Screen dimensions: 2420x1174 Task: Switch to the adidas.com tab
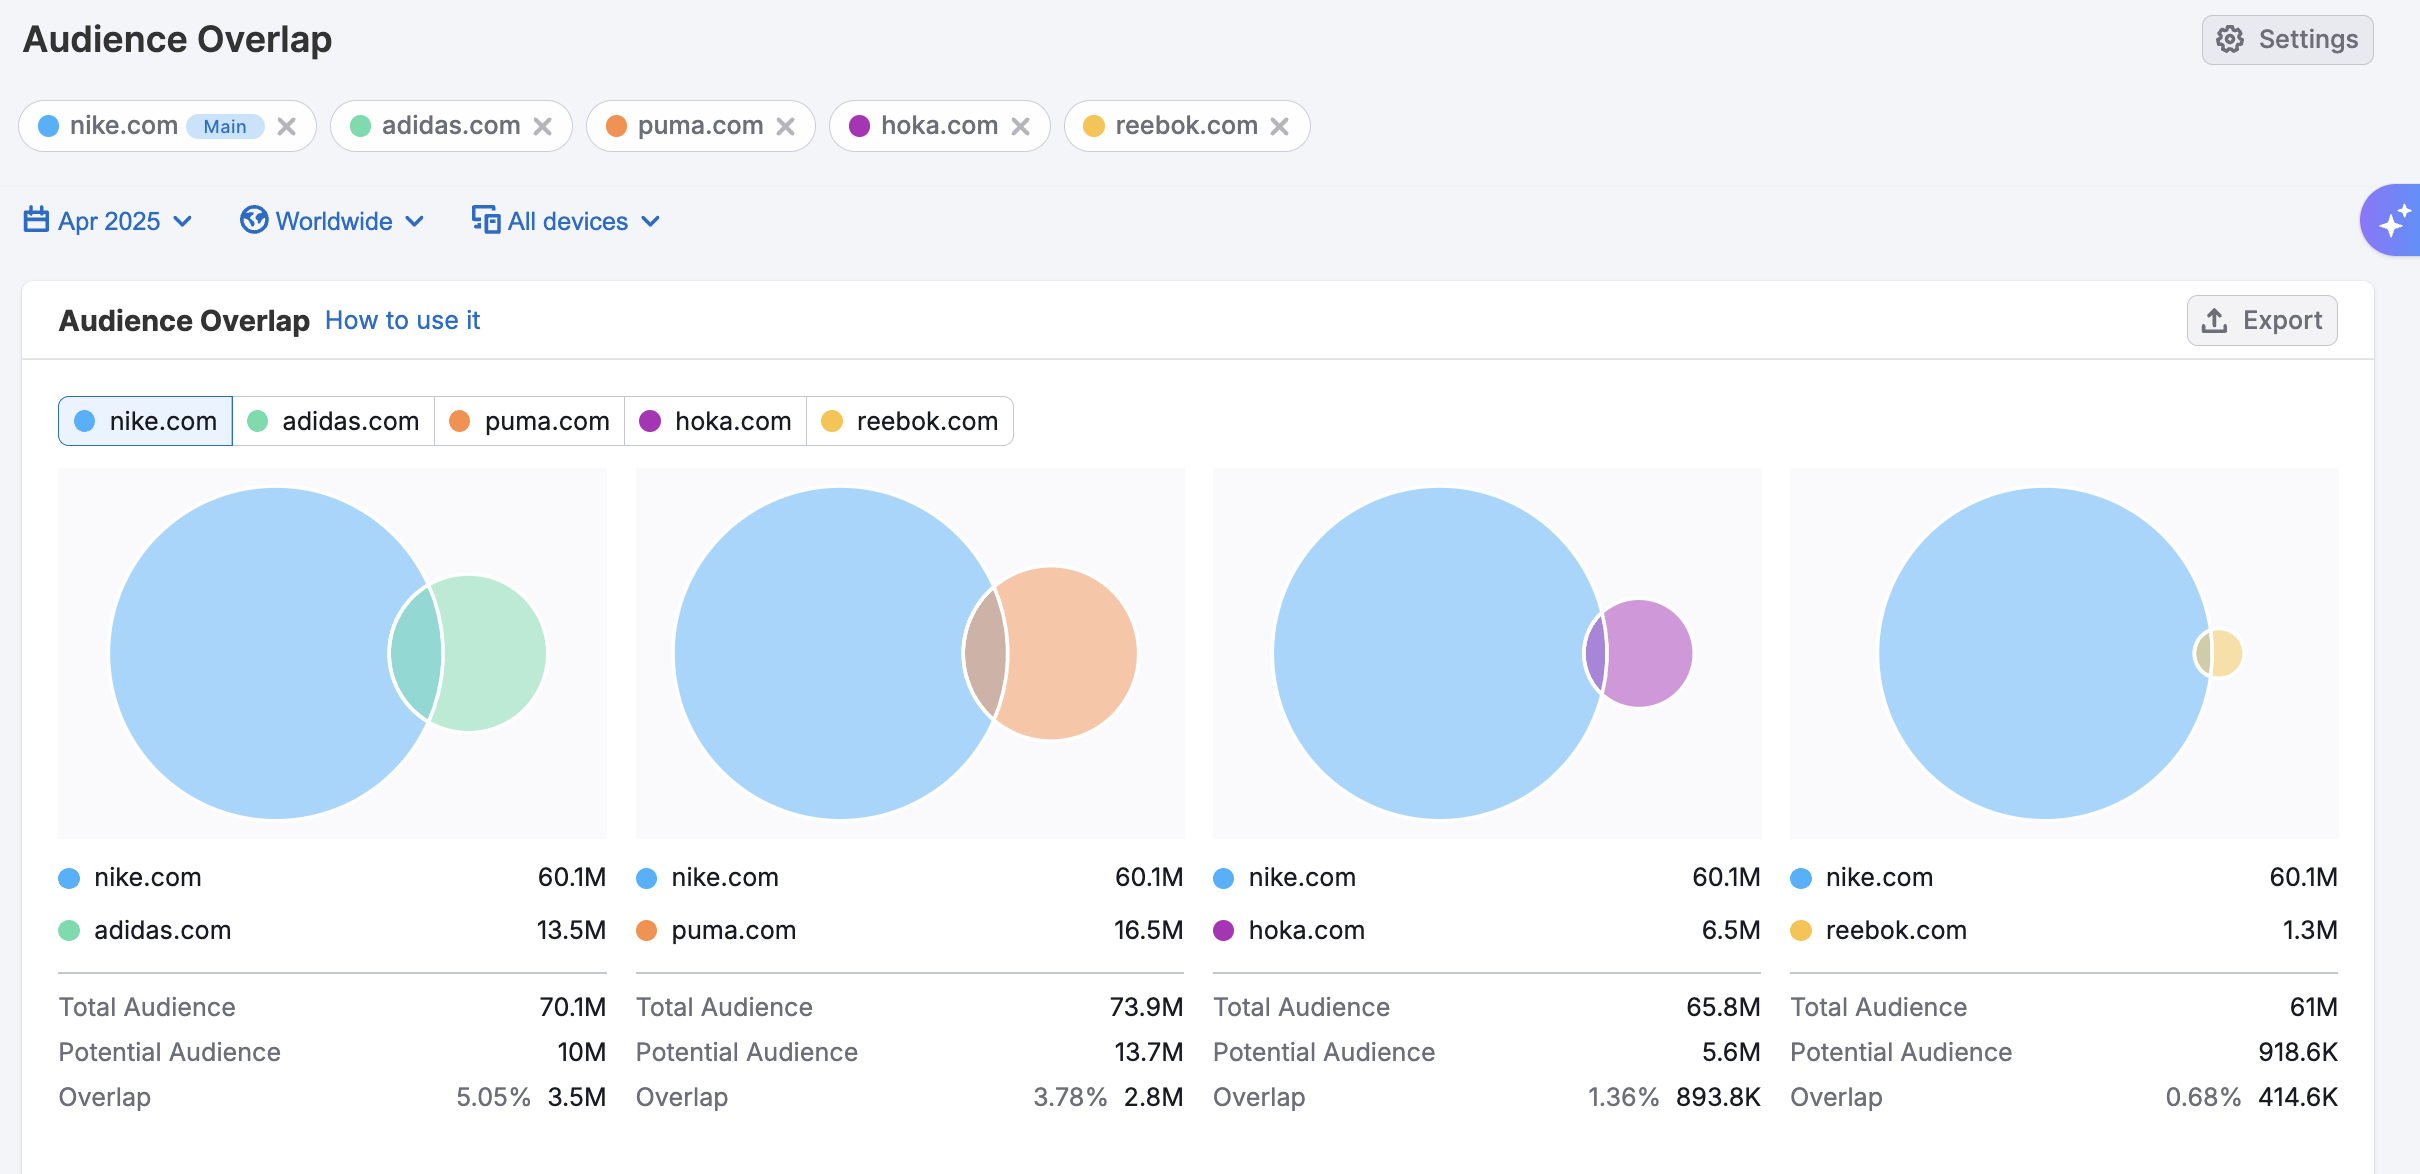[333, 421]
